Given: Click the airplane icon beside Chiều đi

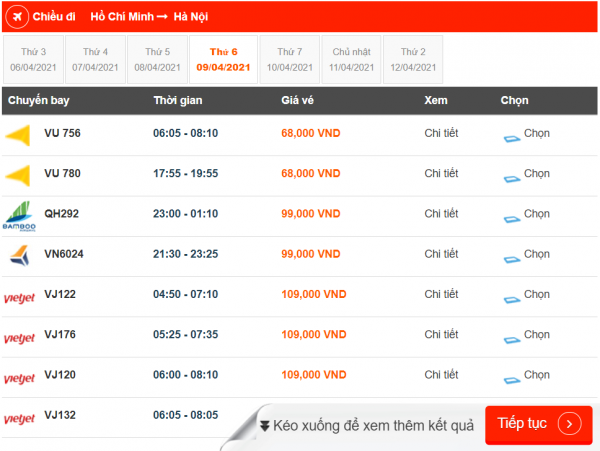Looking at the screenshot, I should click(17, 16).
